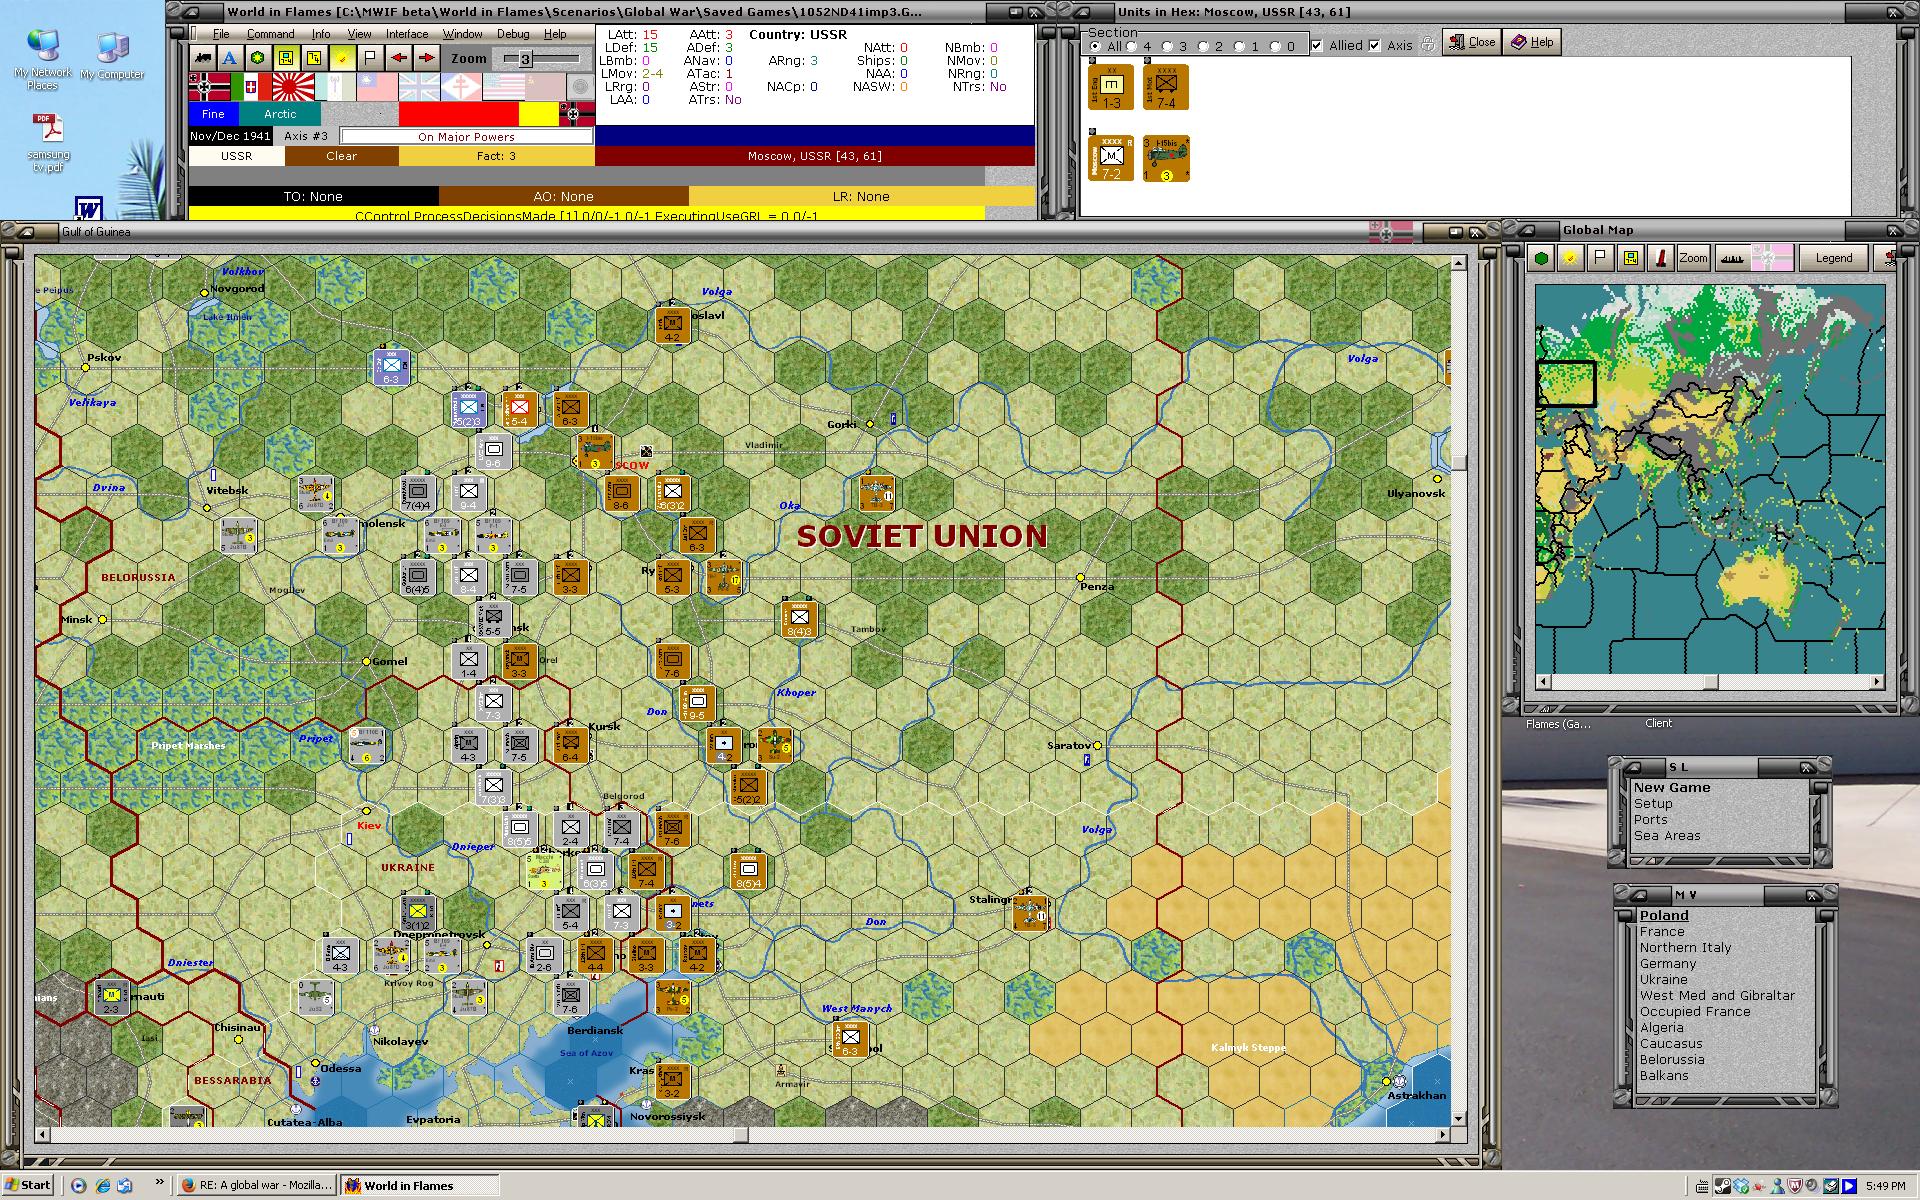Select the German flag in the country bar

pos(209,87)
